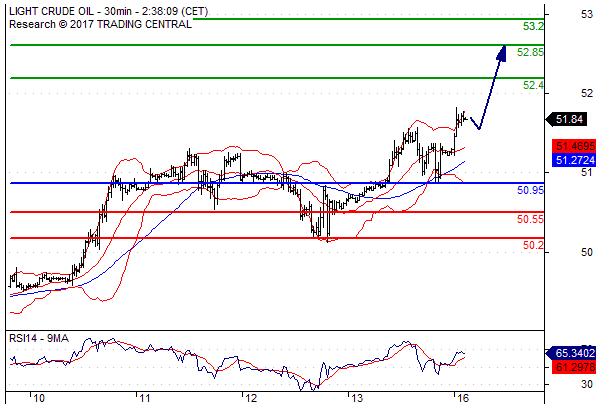Select the 52.85 resistance level label
The image size is (611, 418).
point(530,52)
